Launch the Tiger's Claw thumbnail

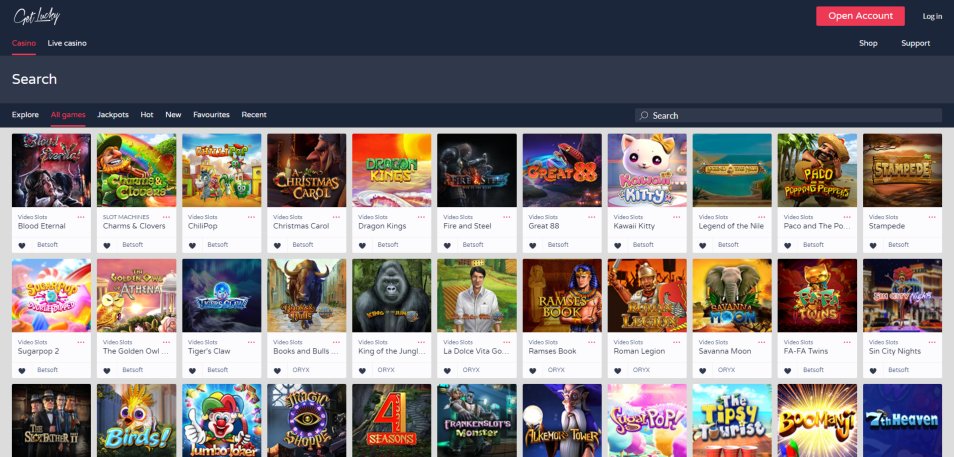click(221, 296)
